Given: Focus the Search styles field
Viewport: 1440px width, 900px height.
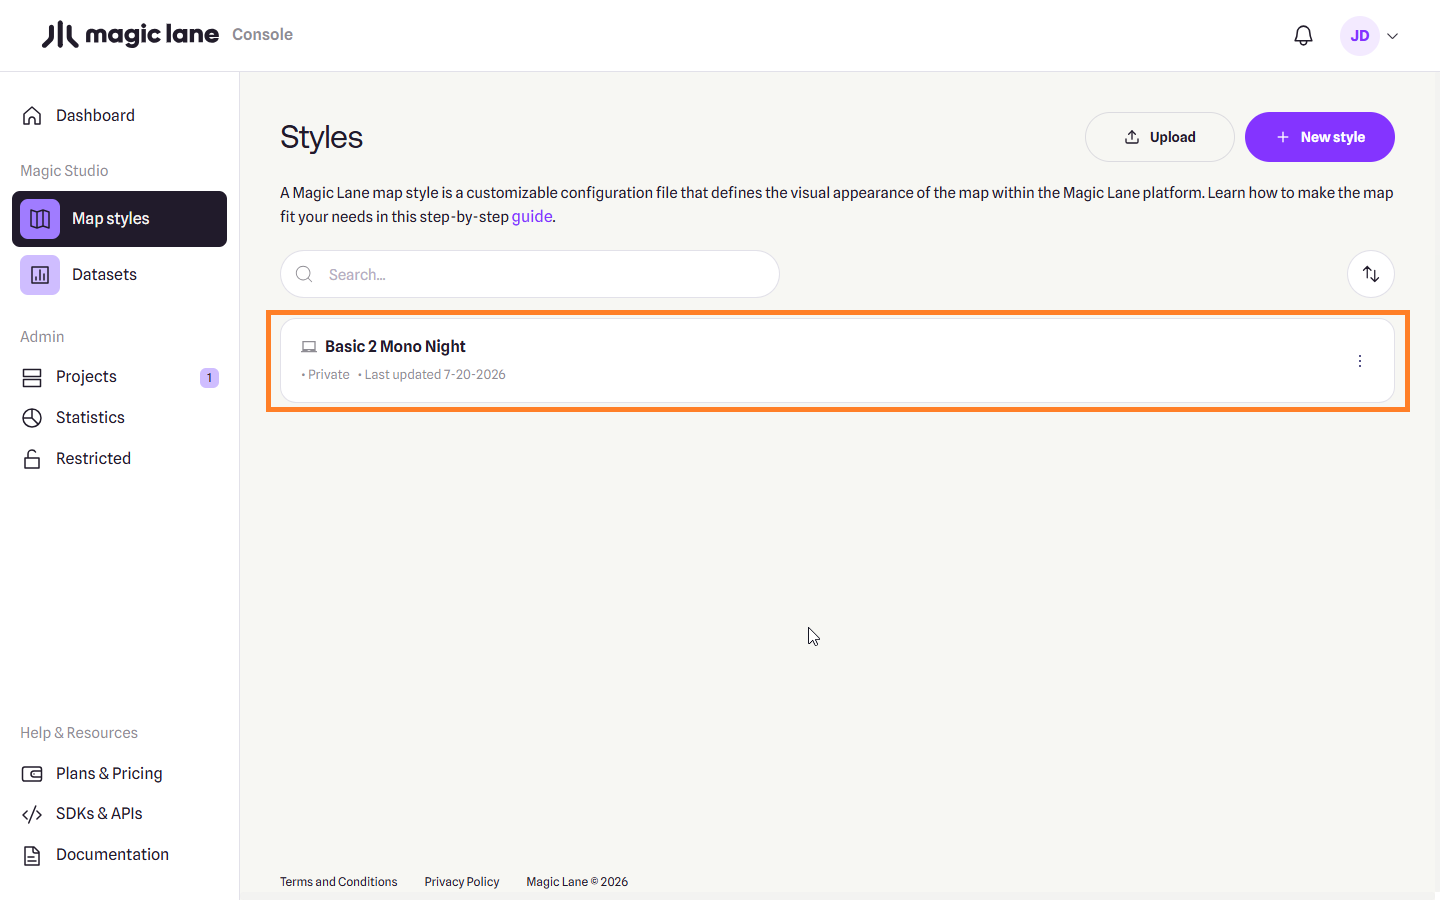Looking at the screenshot, I should [530, 274].
